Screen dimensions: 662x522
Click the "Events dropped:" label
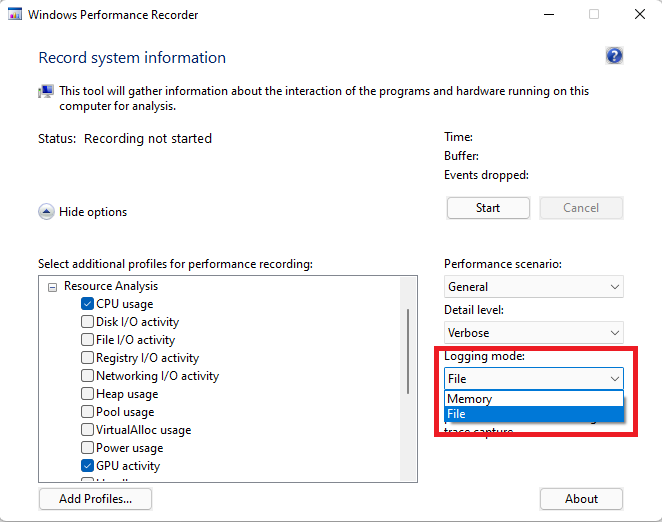[486, 175]
